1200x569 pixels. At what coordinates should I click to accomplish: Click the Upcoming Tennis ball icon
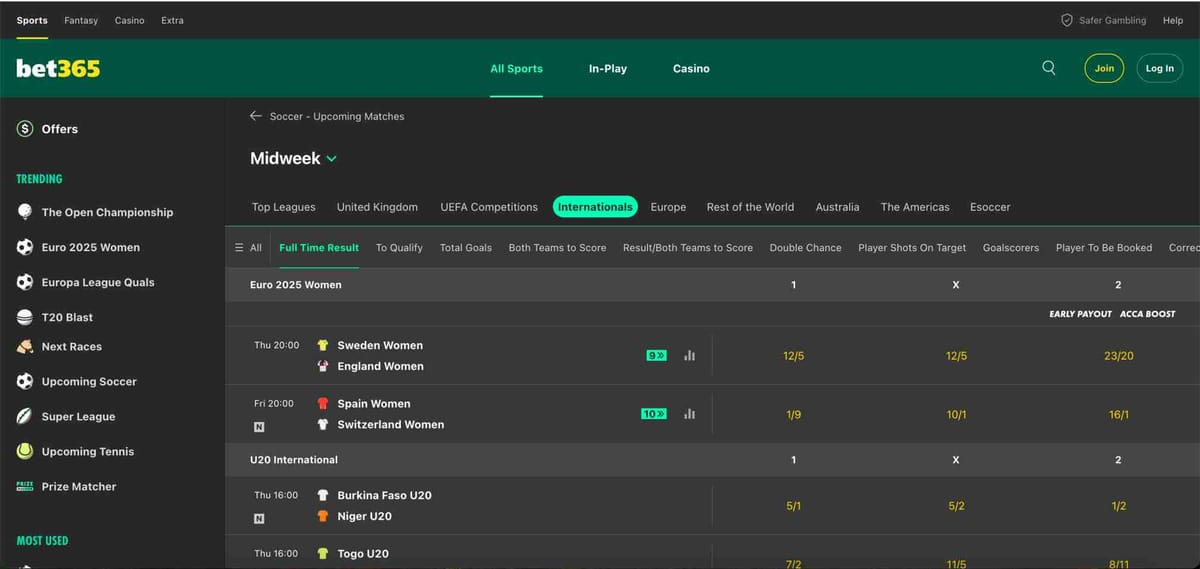25,451
